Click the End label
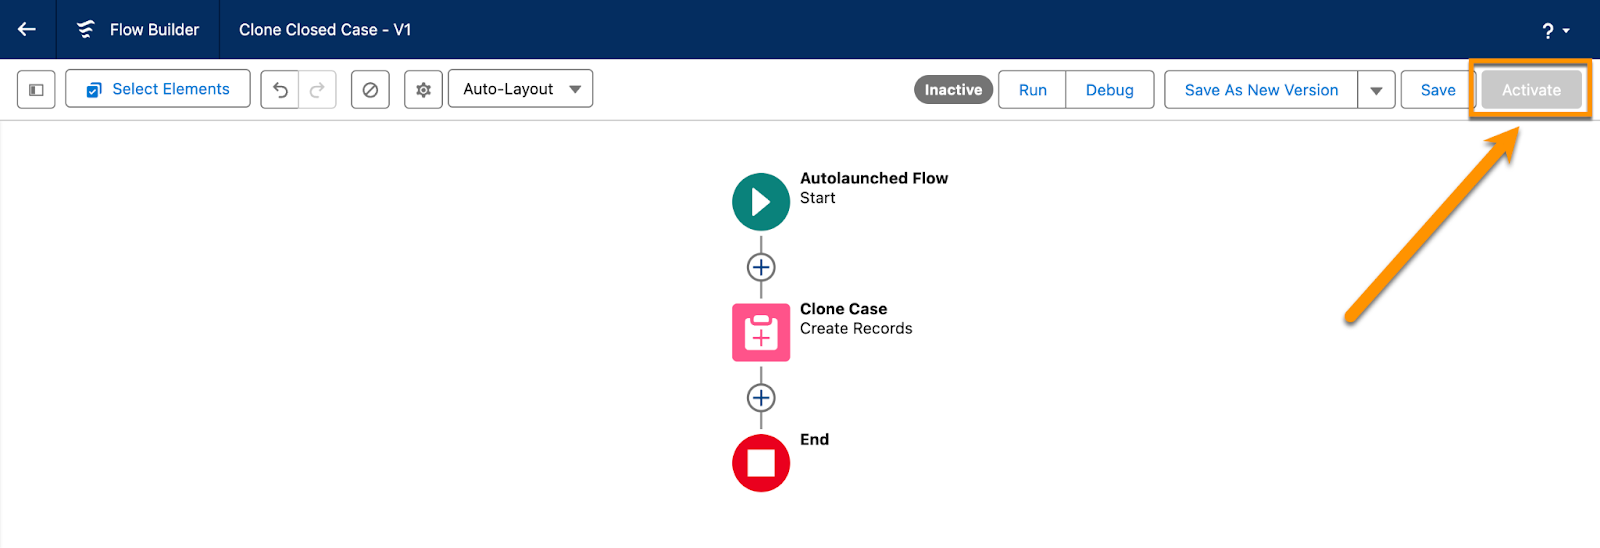This screenshot has width=1600, height=548. [x=814, y=439]
